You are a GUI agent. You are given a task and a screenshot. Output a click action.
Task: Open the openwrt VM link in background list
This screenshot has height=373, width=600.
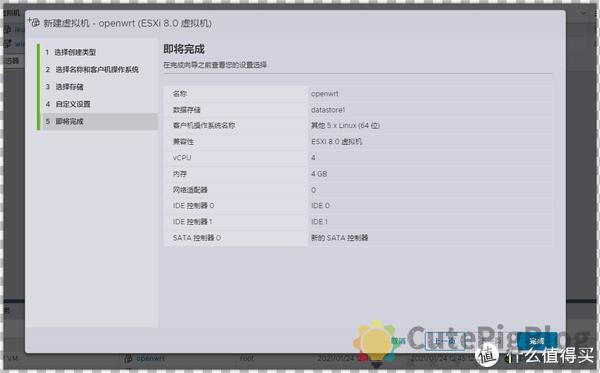click(150, 358)
